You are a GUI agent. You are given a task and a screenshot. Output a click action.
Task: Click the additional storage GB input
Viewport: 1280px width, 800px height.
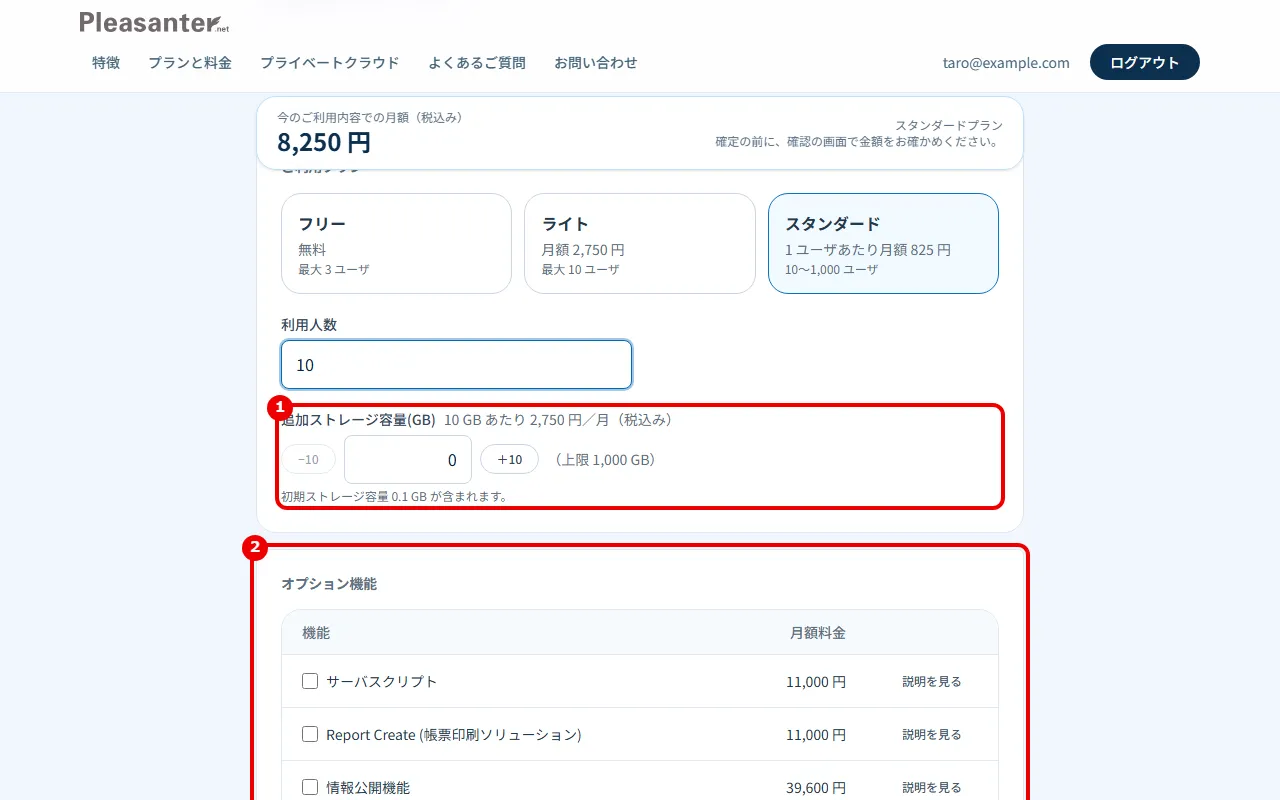coord(408,460)
